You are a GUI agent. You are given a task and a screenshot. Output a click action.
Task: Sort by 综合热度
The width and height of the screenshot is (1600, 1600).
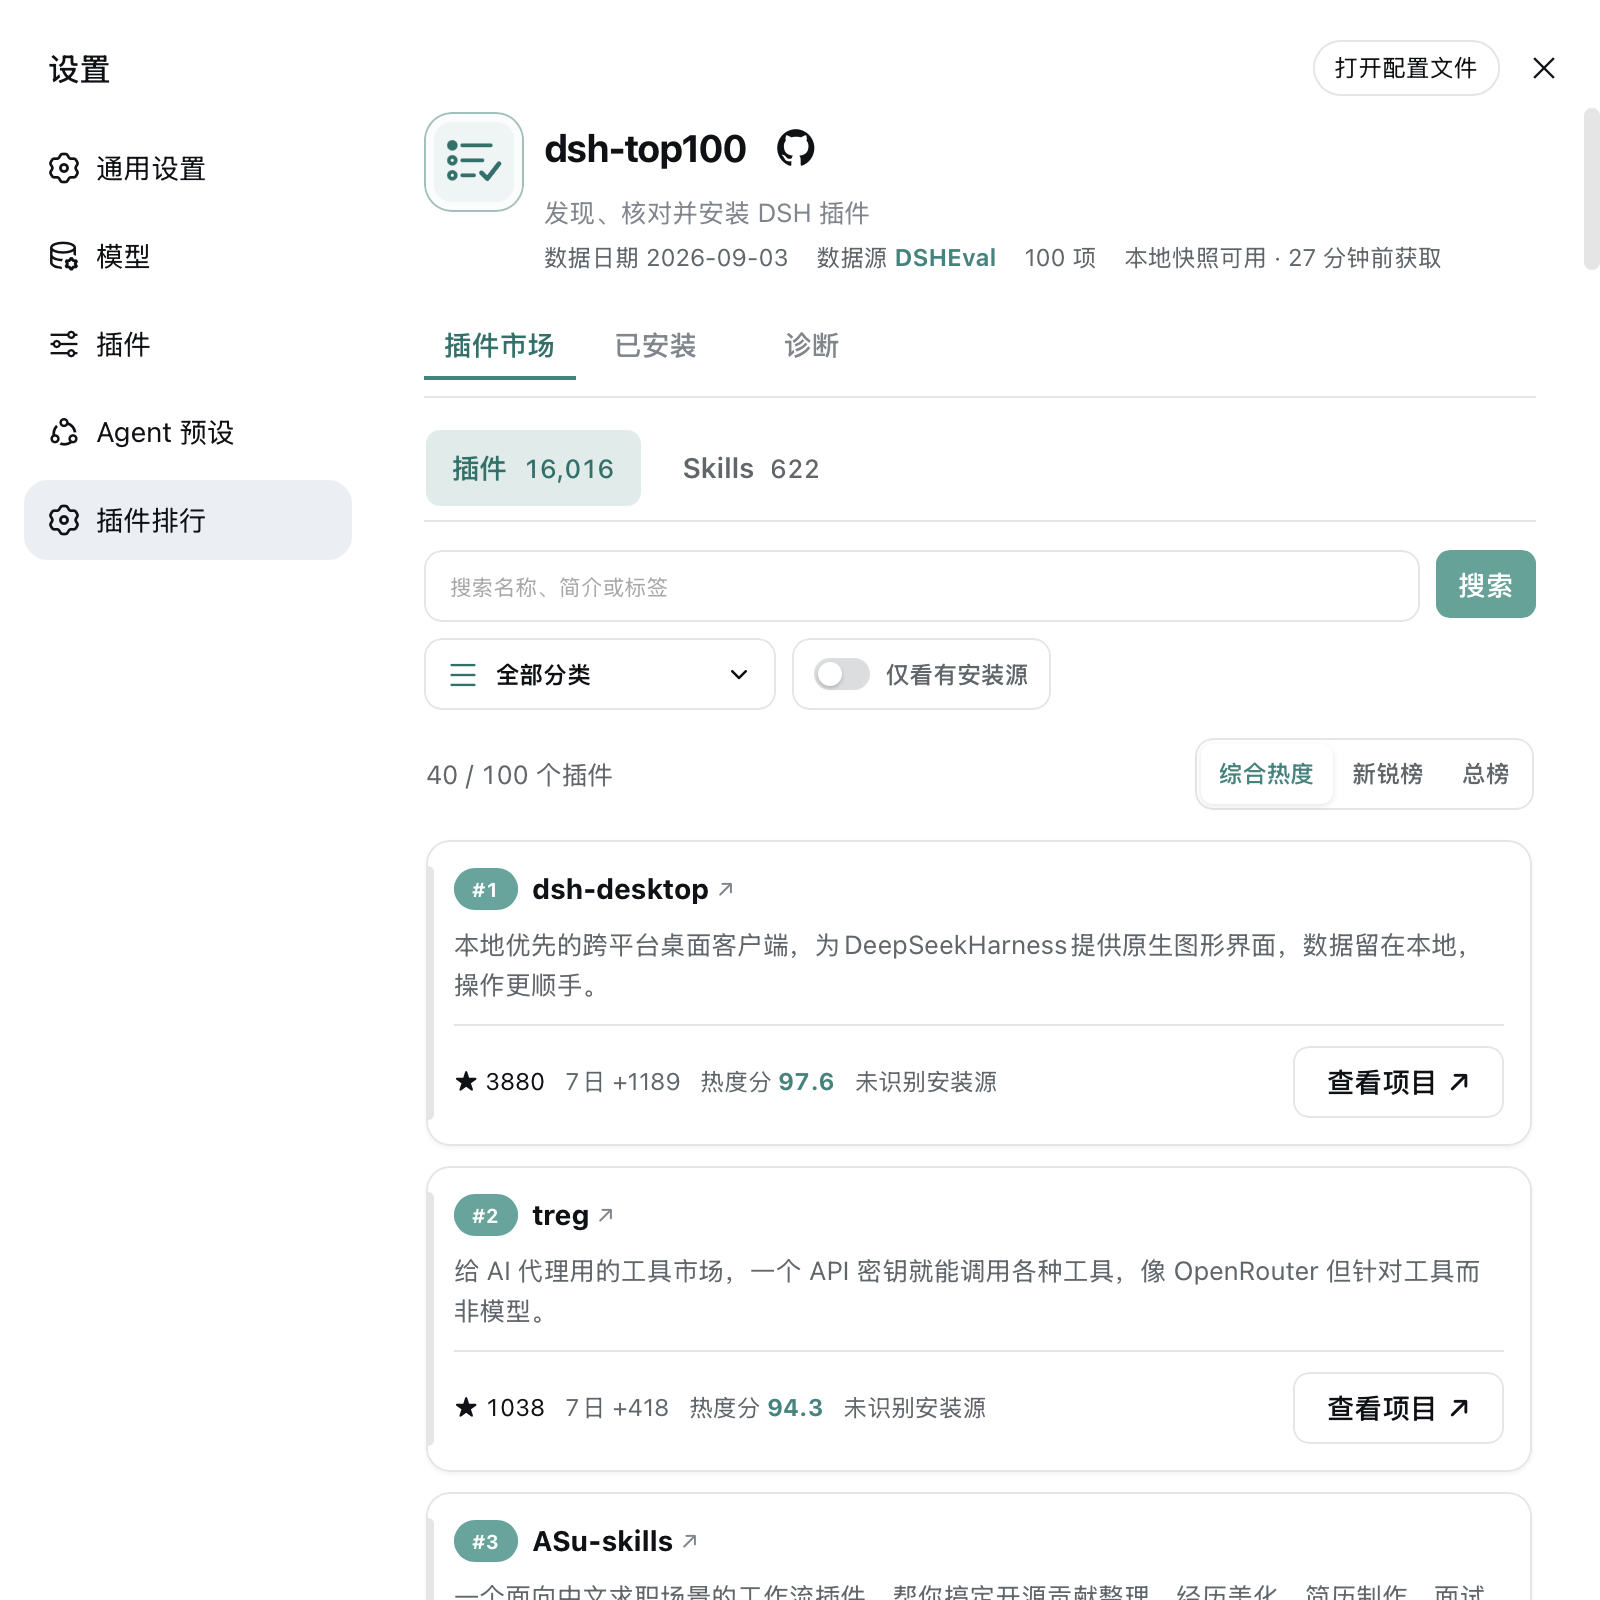tap(1266, 774)
